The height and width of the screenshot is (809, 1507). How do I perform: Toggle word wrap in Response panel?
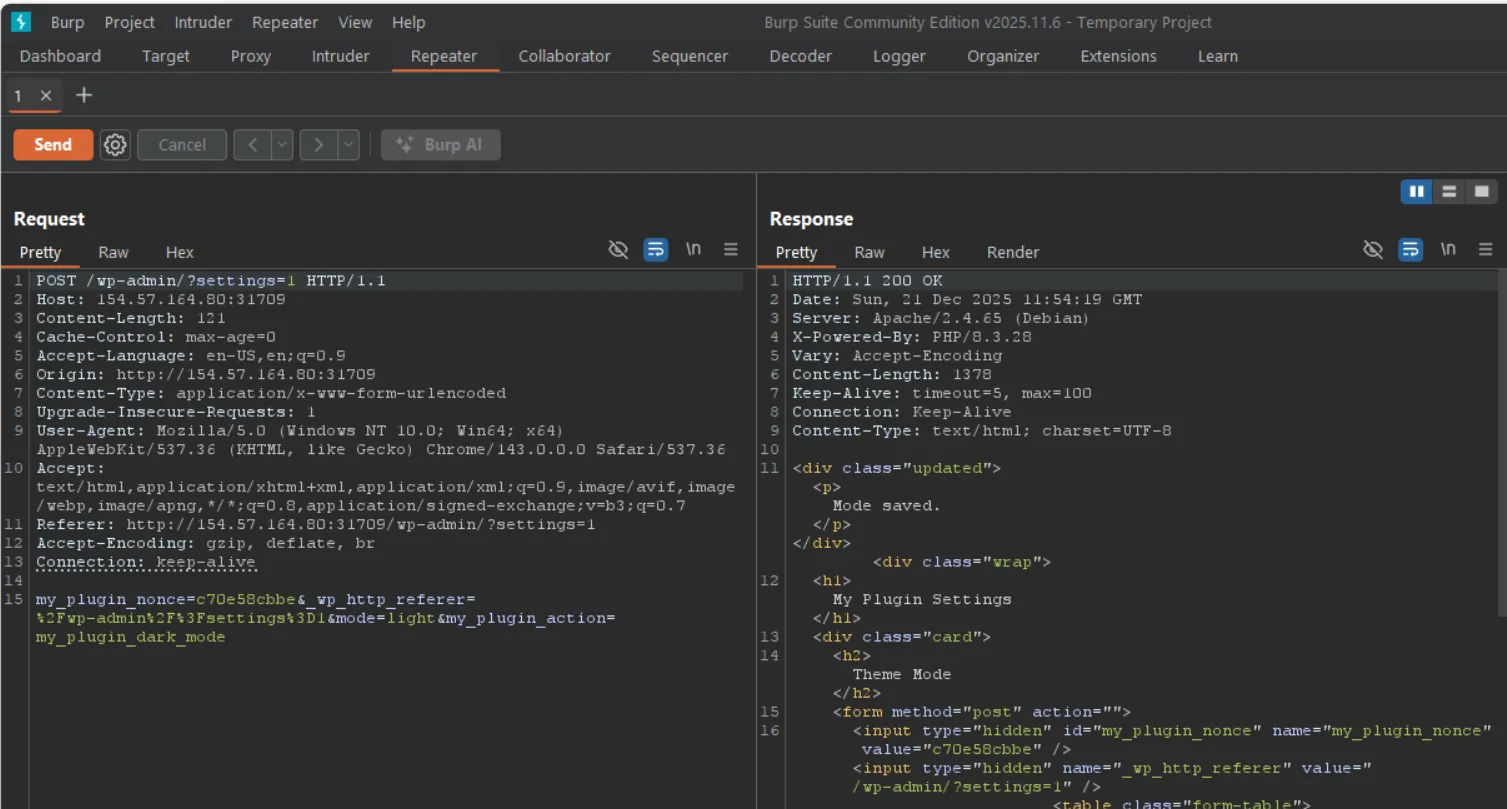click(1411, 250)
